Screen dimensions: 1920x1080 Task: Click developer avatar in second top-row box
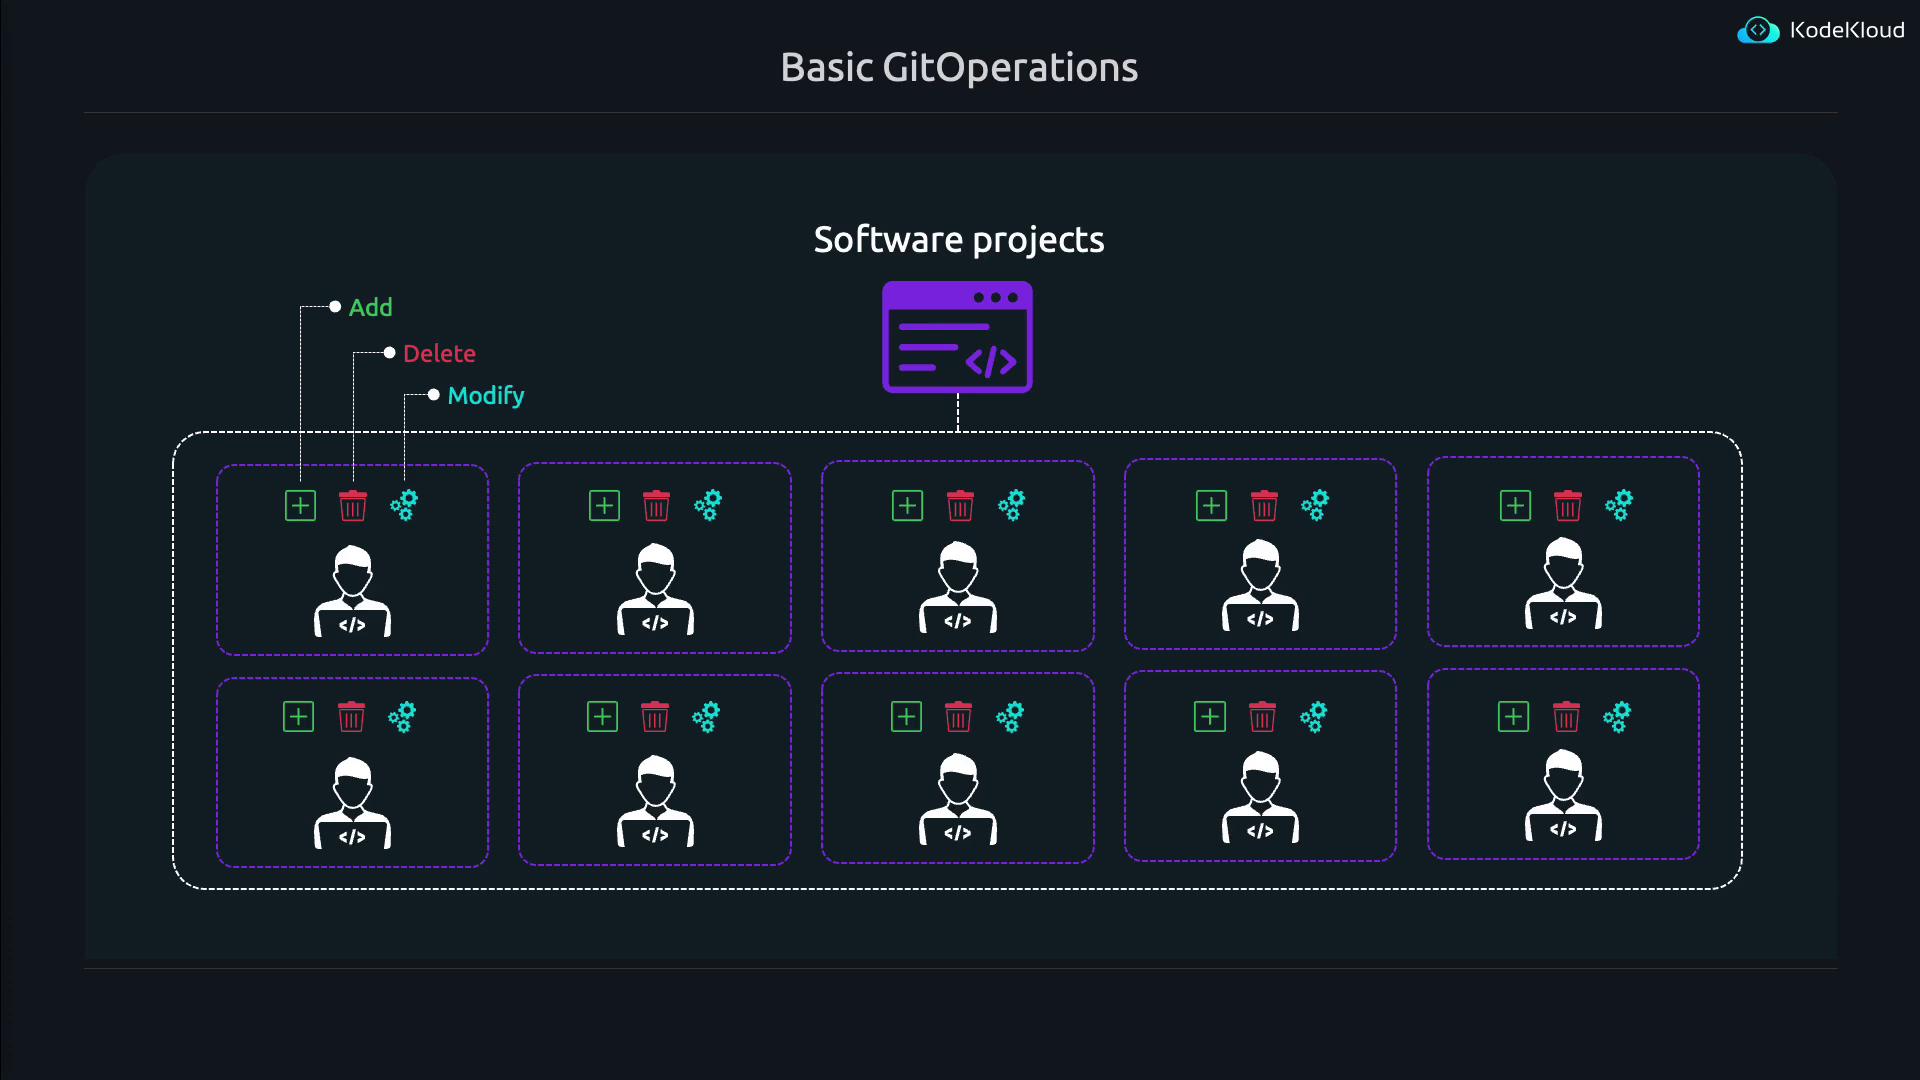point(655,589)
